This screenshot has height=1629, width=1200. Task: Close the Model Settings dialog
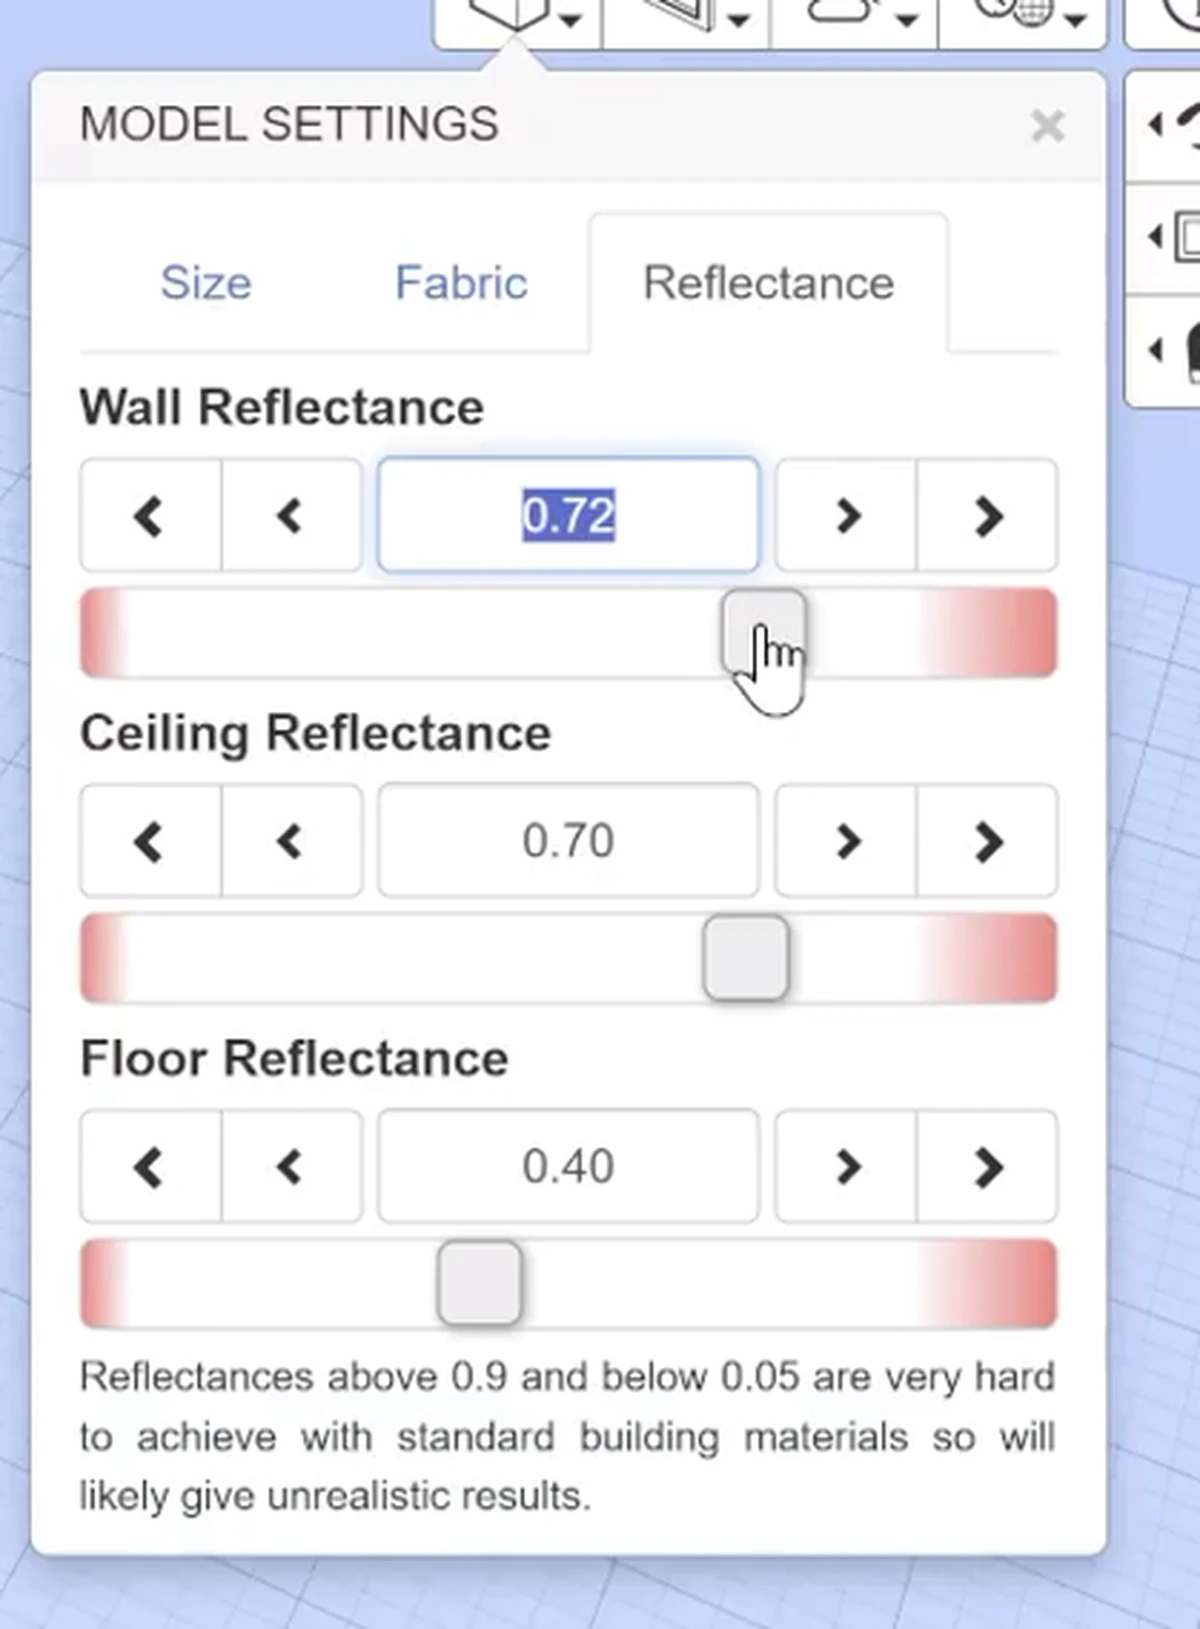point(1047,127)
